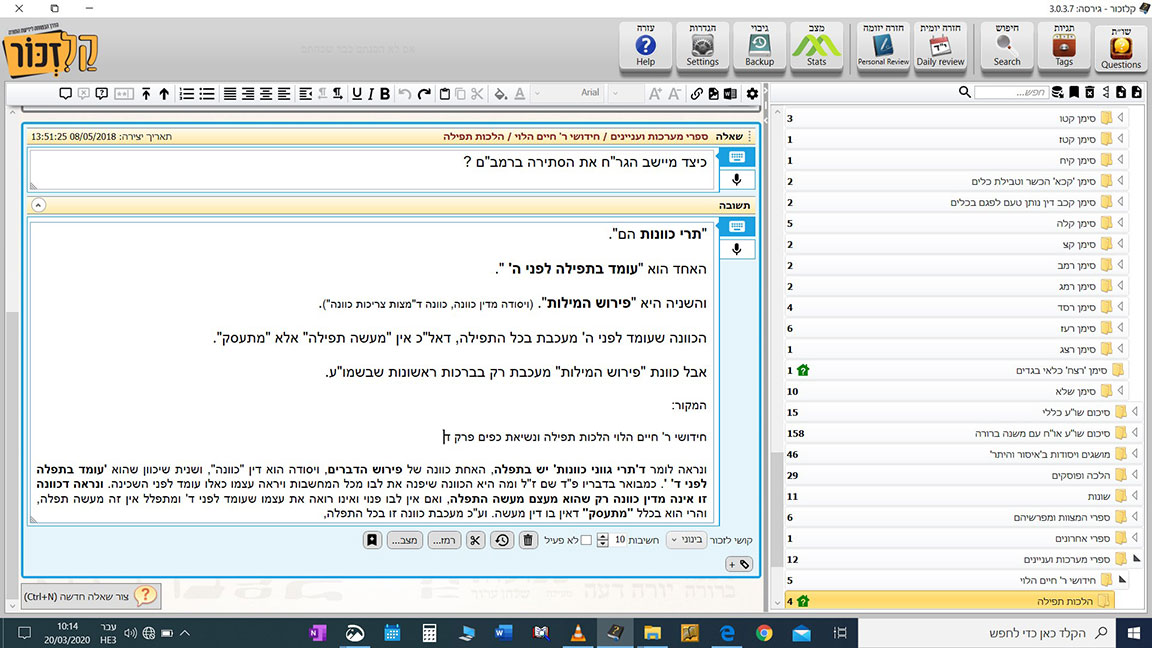This screenshot has height=648, width=1152.
Task: Toggle underline formatting in editor toolbar
Action: pyautogui.click(x=370, y=93)
